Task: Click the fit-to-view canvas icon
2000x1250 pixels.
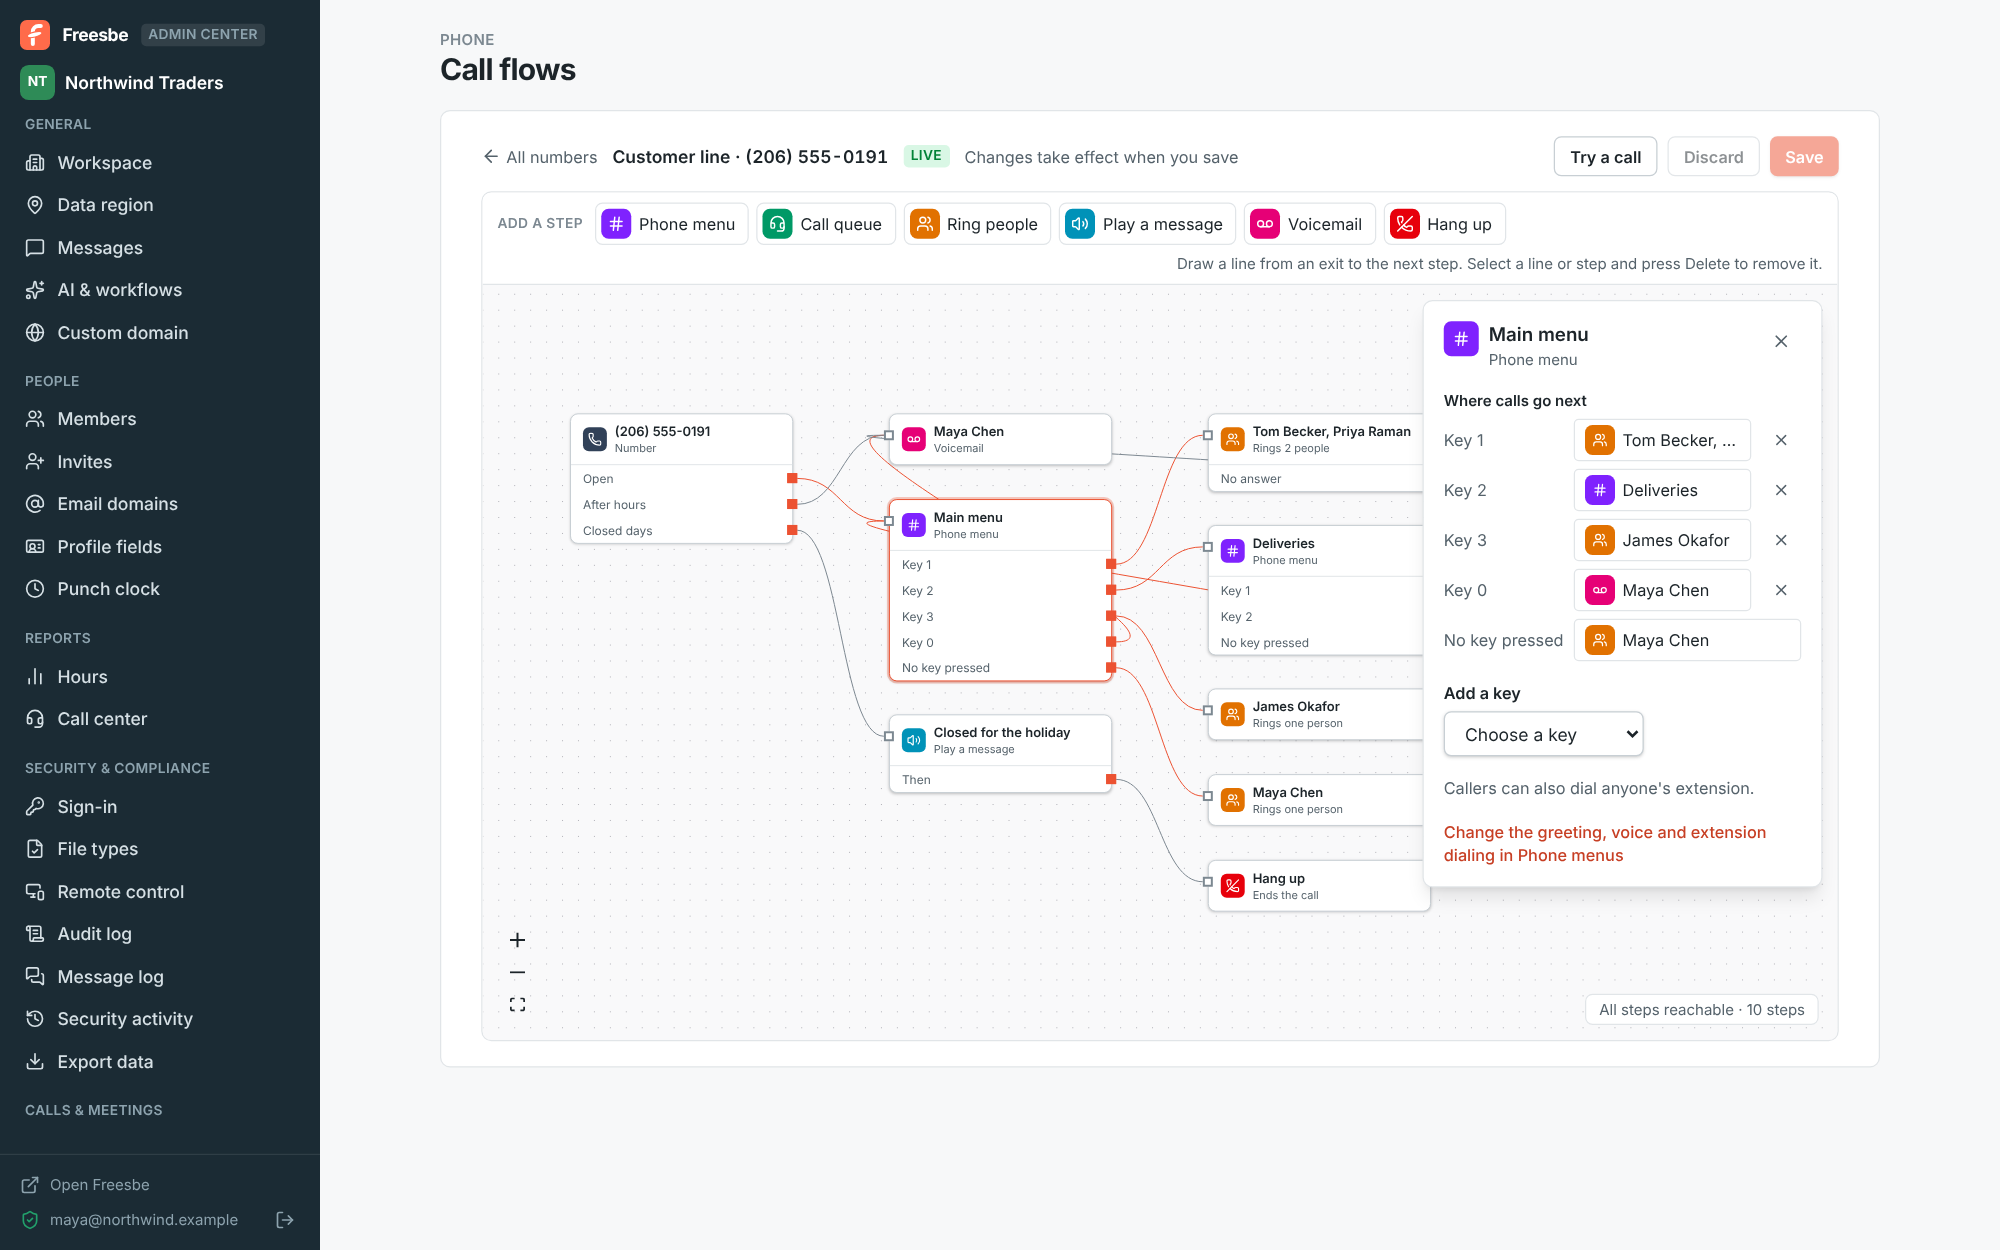Action: 517,1004
